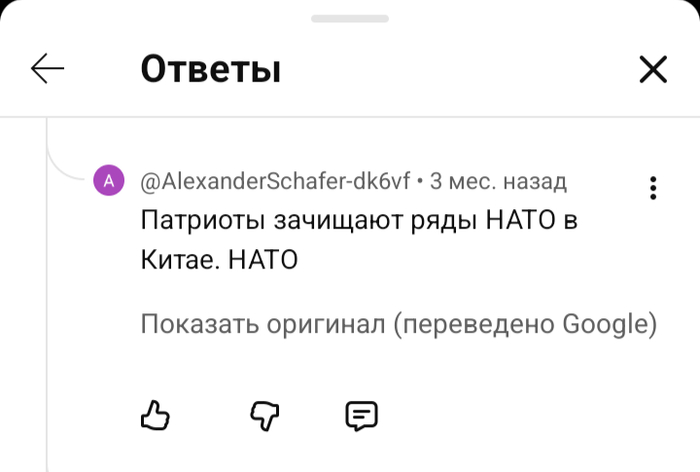The height and width of the screenshot is (472, 700).
Task: Click the bullet separator after the username
Action: (x=421, y=182)
